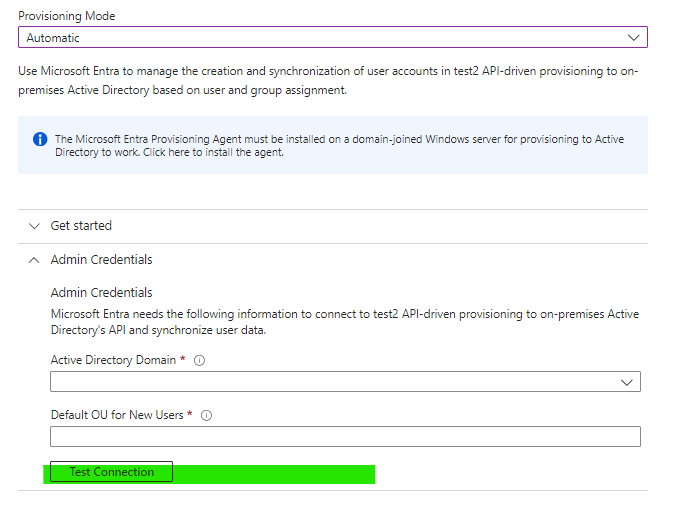The height and width of the screenshot is (527, 692).
Task: Click the Active Directory Domain label
Action: [113, 360]
